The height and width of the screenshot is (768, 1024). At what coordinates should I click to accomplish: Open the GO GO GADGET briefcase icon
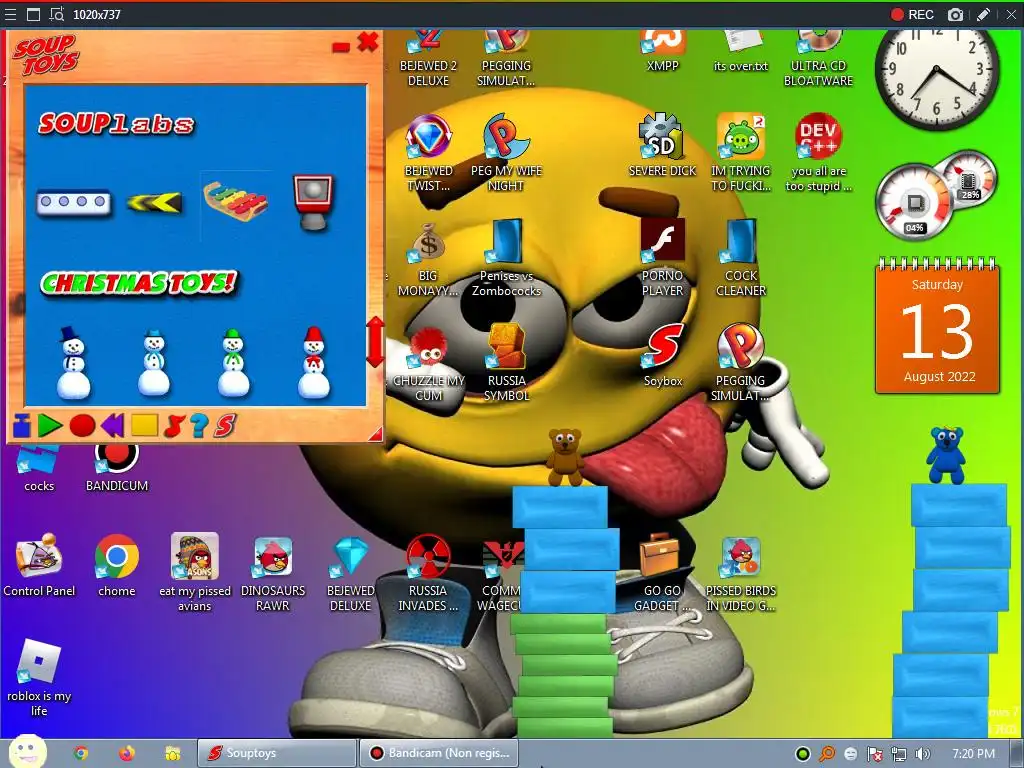(662, 573)
